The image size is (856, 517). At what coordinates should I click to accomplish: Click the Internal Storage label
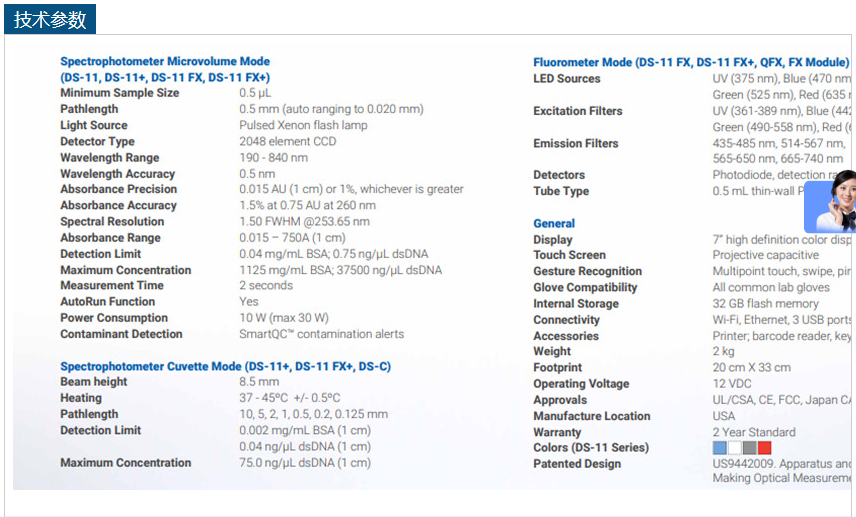coord(576,303)
